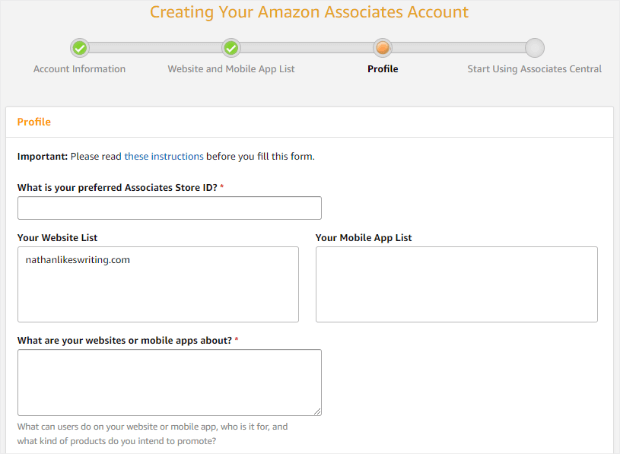Click the progress bar between Account Information and Website steps
The width and height of the screenshot is (620, 454).
coord(155,48)
